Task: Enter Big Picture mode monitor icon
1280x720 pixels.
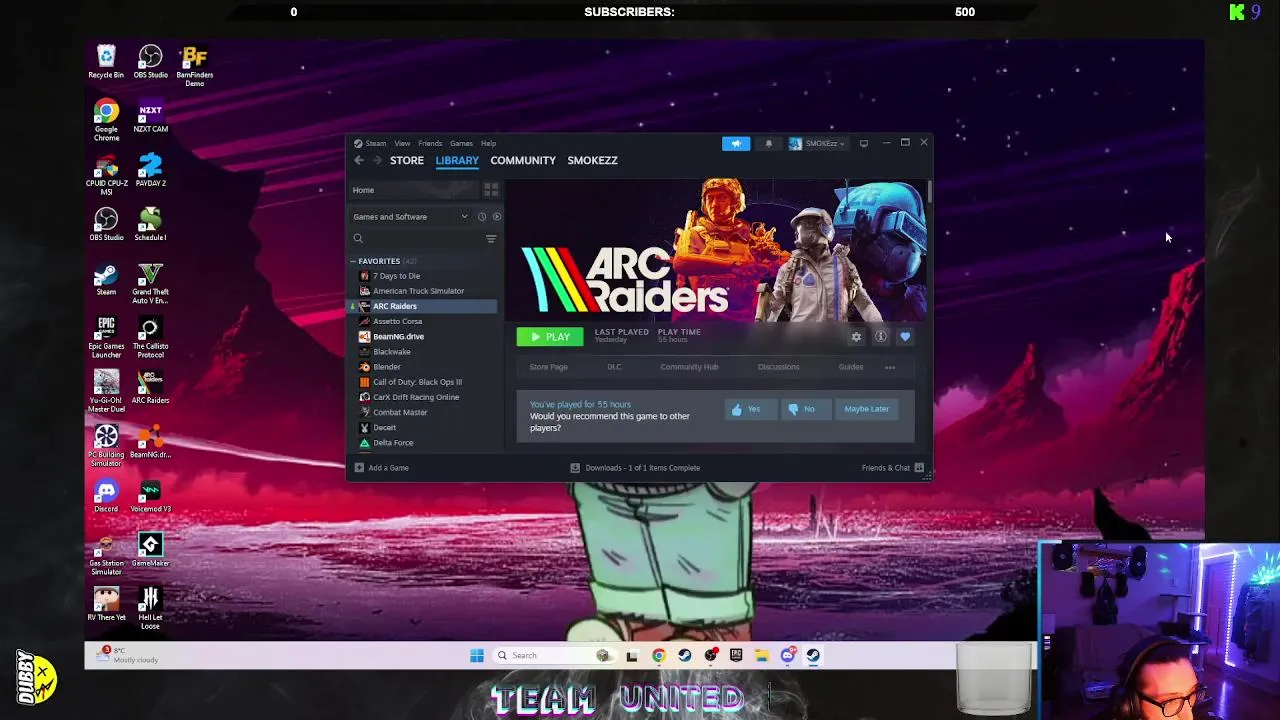Action: click(x=864, y=143)
